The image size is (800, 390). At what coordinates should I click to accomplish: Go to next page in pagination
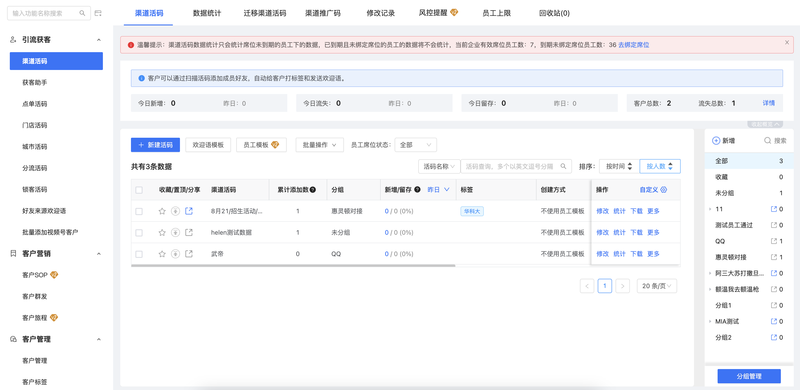622,286
